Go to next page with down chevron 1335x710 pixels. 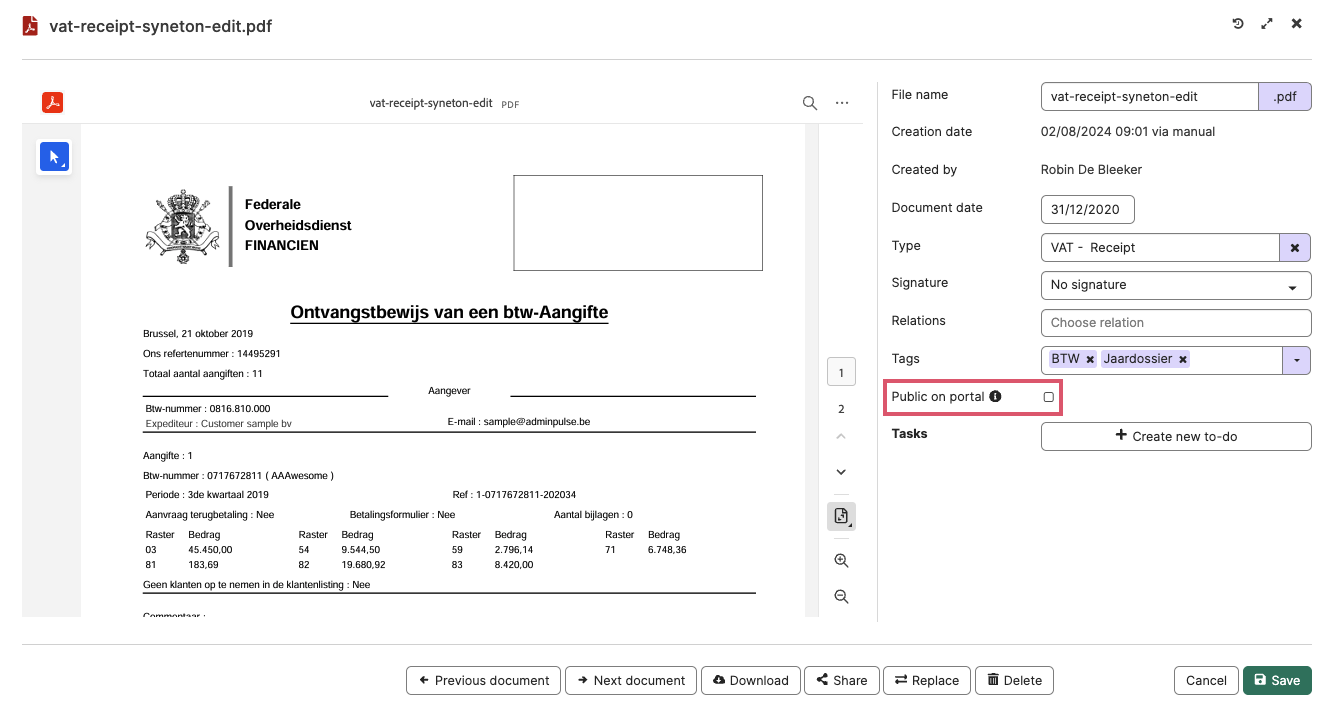click(841, 472)
